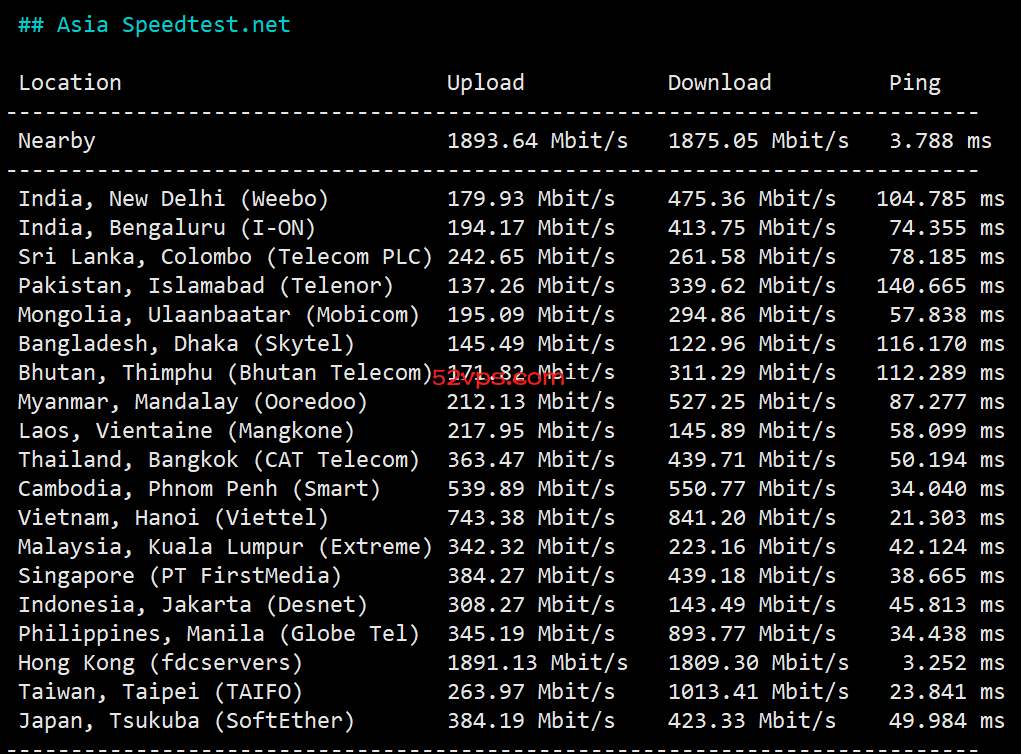1021x754 pixels.
Task: Select Phnom Penh upload 539.89 Mbit/s
Action: coord(531,489)
